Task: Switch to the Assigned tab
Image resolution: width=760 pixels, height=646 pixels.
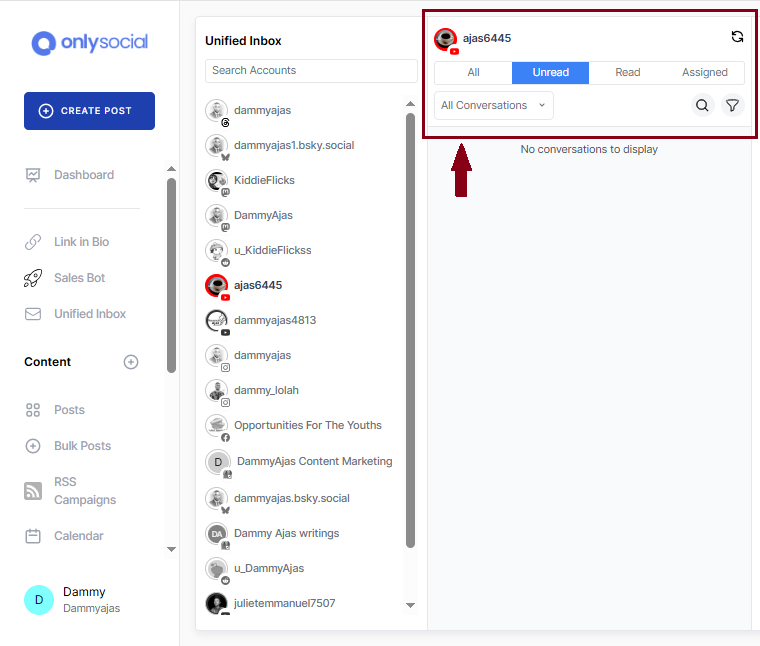Action: coord(705,73)
